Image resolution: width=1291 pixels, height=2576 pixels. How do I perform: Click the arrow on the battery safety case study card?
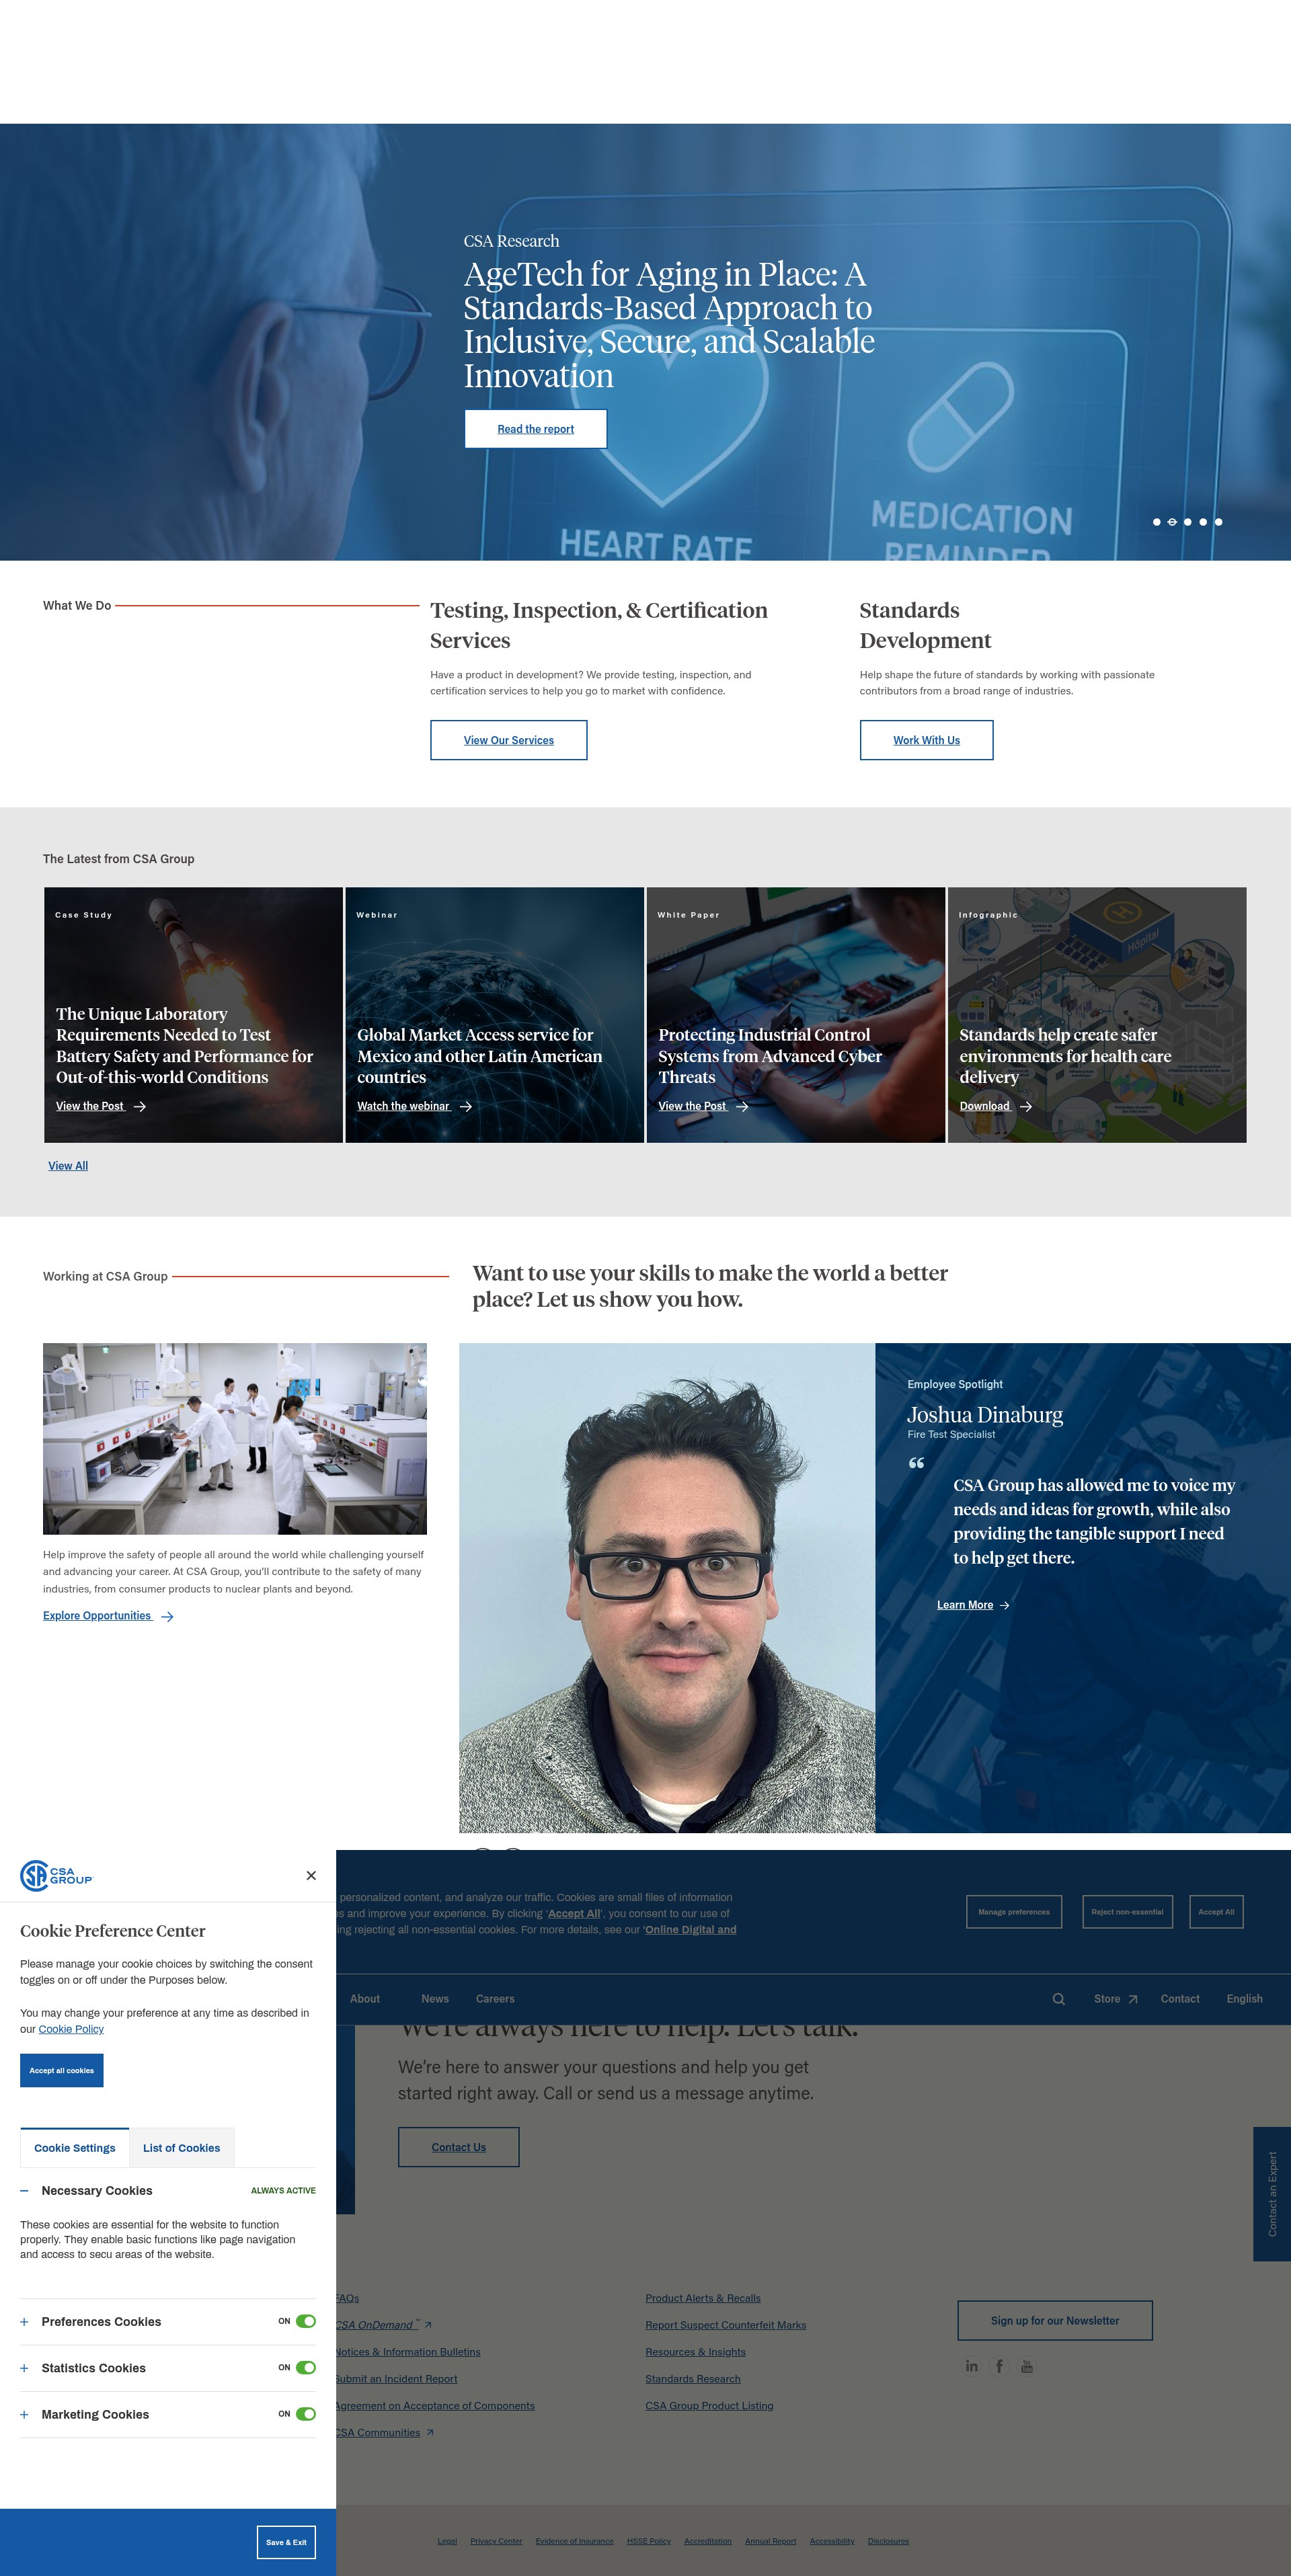[x=140, y=1106]
